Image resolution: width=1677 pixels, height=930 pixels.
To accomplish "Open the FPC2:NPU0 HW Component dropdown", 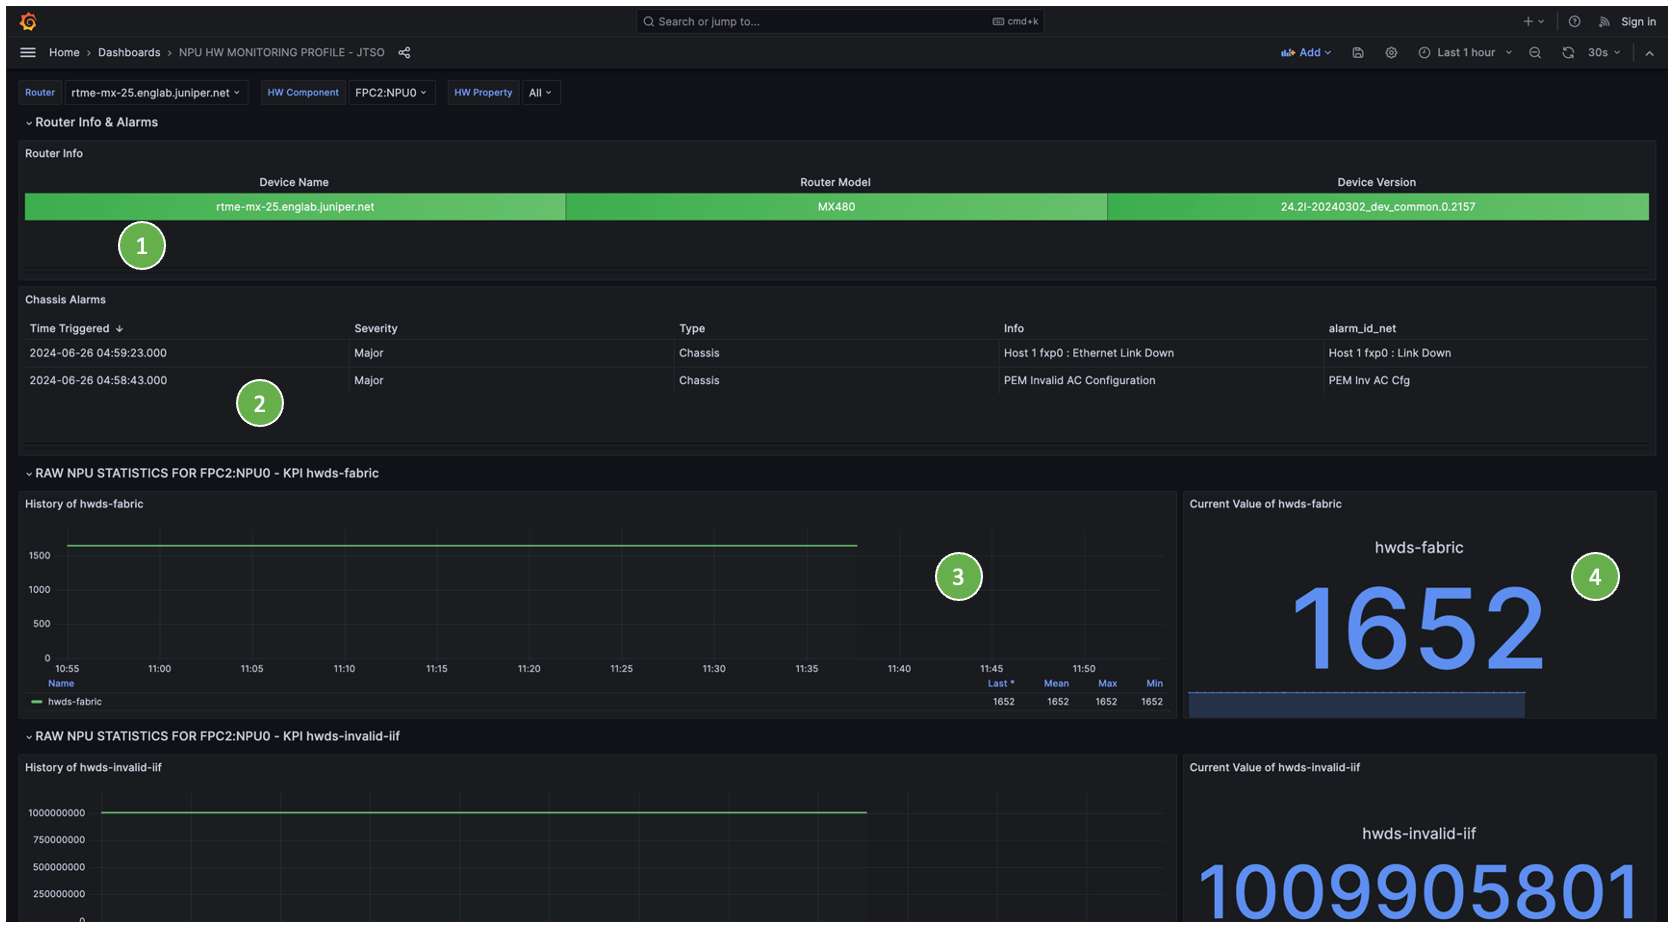I will tap(391, 93).
